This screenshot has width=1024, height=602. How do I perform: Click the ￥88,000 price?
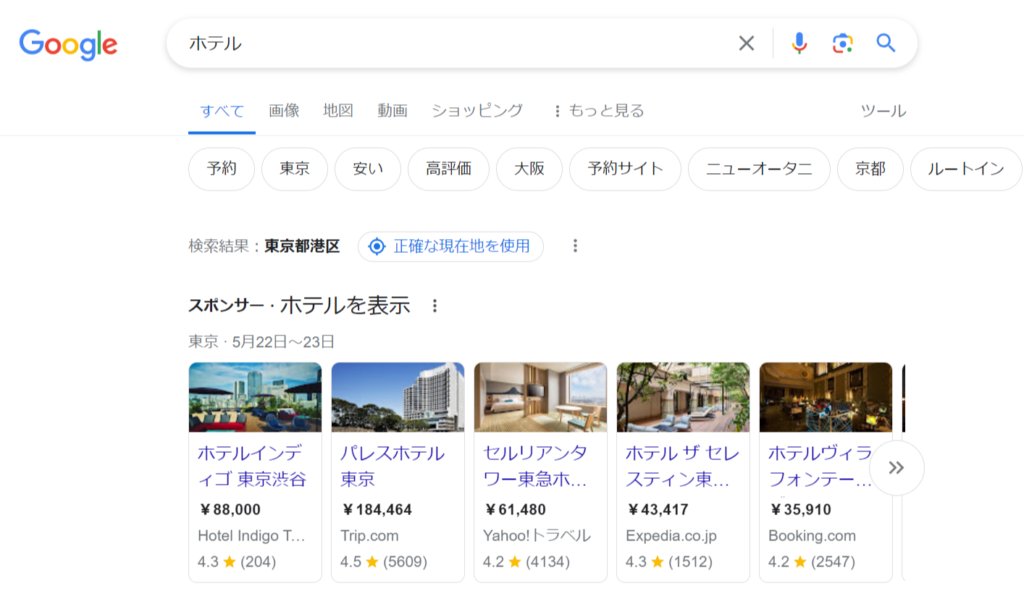click(x=230, y=509)
